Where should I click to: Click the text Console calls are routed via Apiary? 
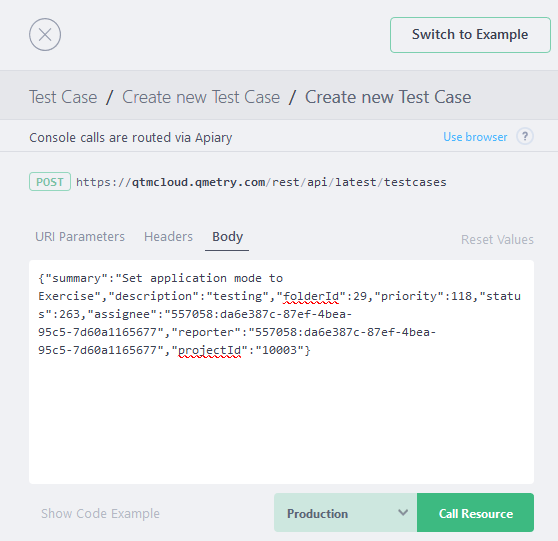click(x=131, y=138)
